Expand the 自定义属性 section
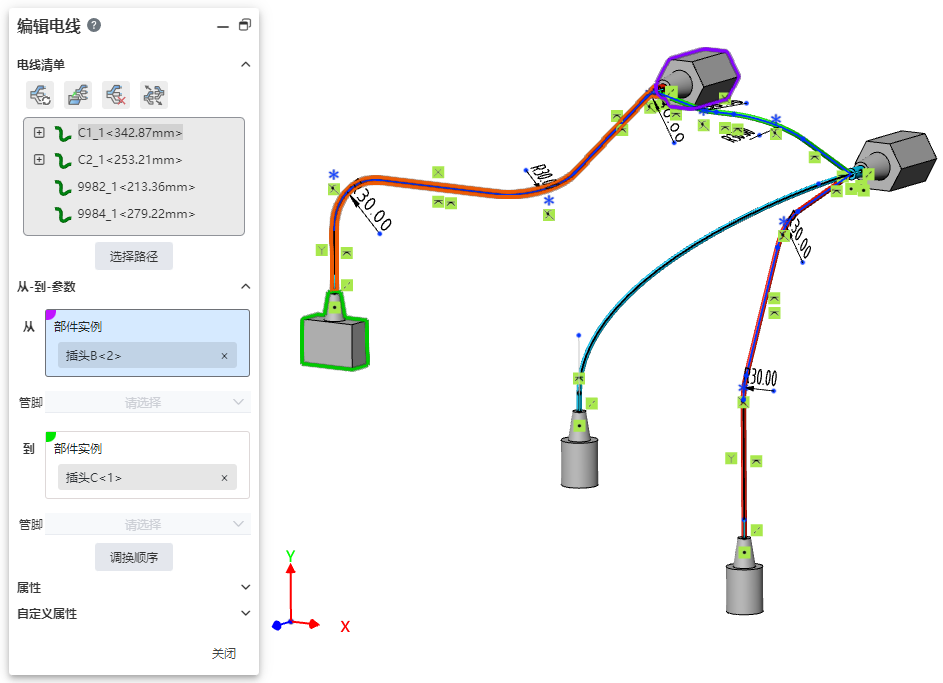Screen dimensions: 943x683 click(245, 613)
